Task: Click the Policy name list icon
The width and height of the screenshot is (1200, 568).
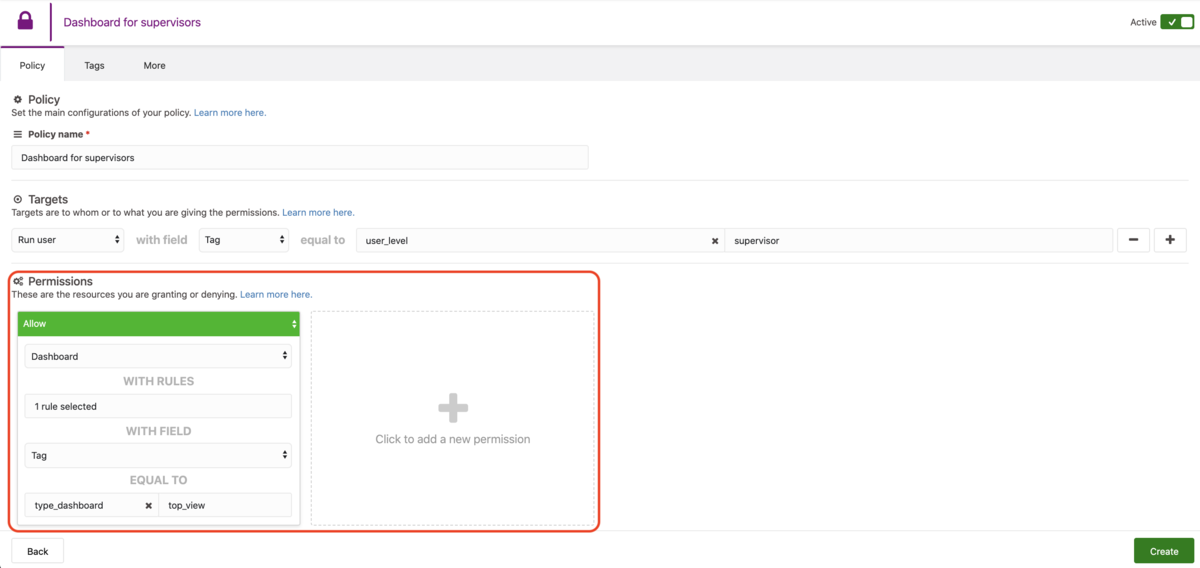Action: click(x=18, y=134)
